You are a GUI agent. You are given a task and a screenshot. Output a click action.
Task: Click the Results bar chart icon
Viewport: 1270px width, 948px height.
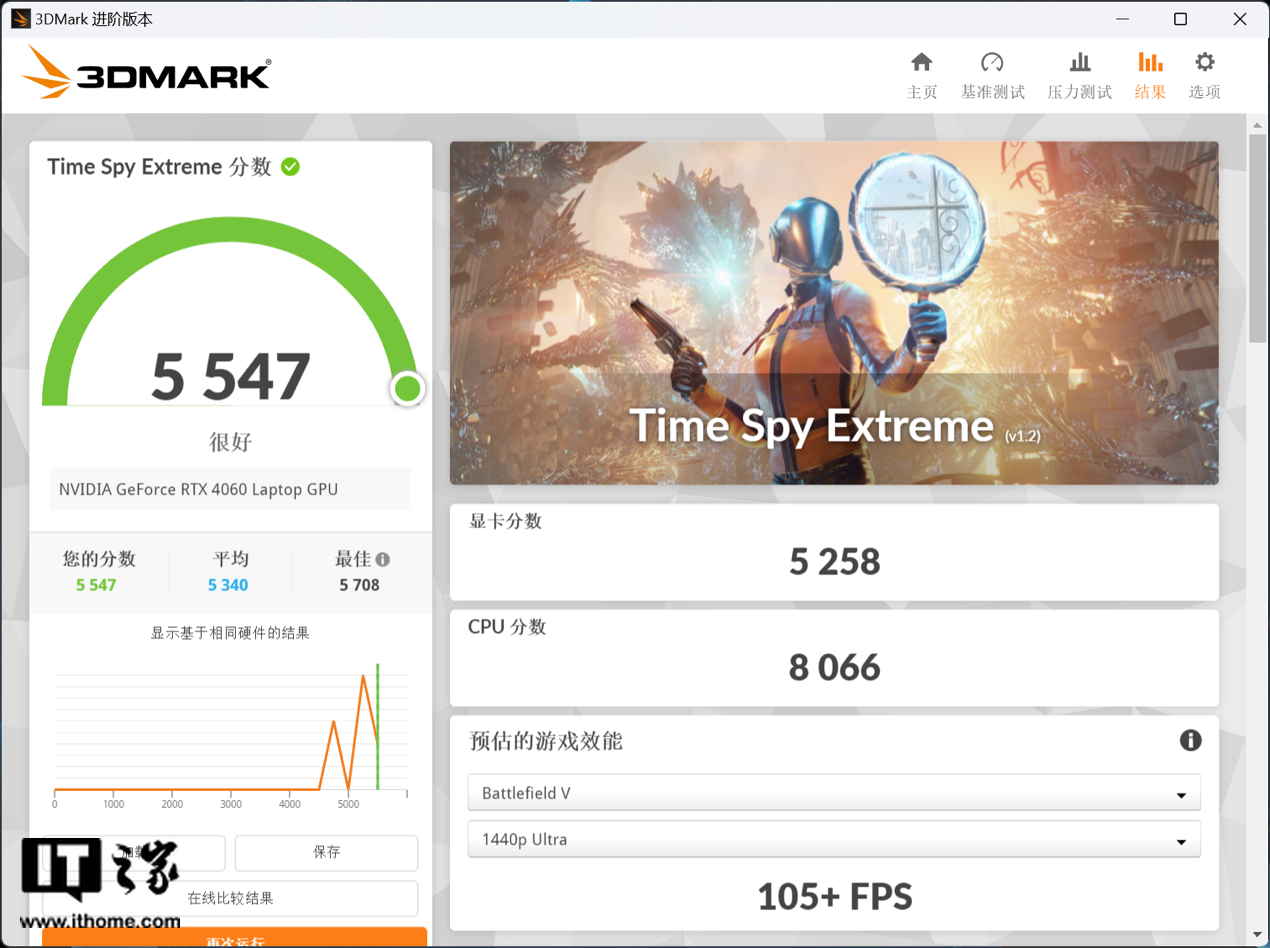(x=1150, y=62)
